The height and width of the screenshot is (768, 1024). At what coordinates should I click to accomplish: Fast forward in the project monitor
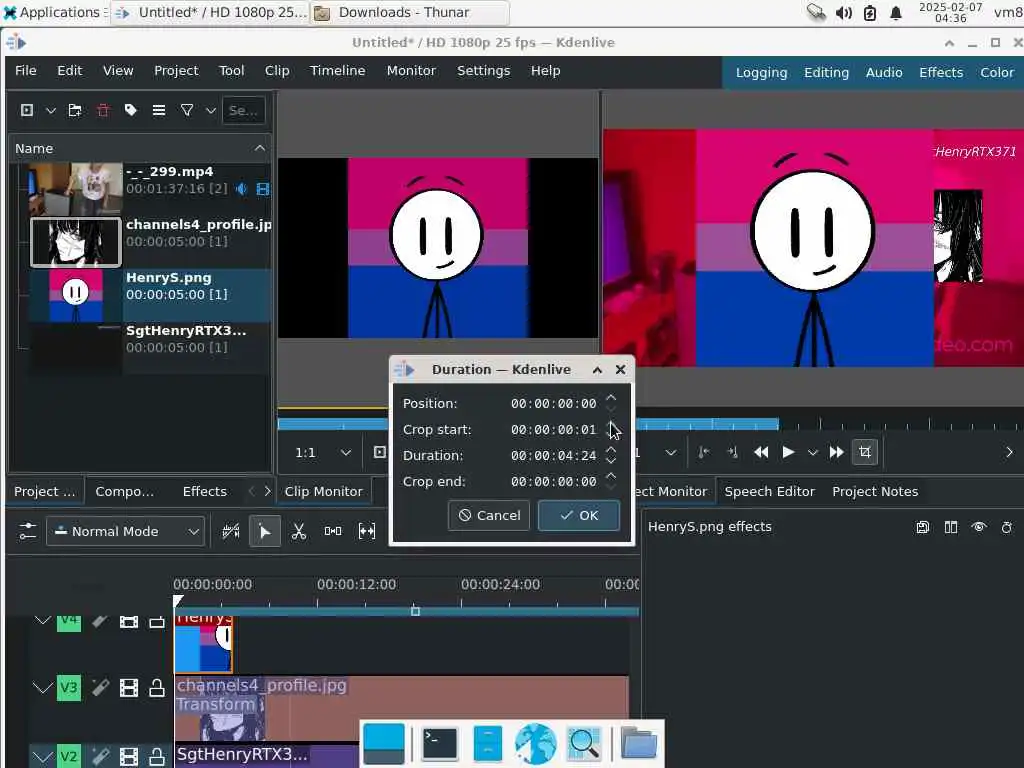click(836, 452)
